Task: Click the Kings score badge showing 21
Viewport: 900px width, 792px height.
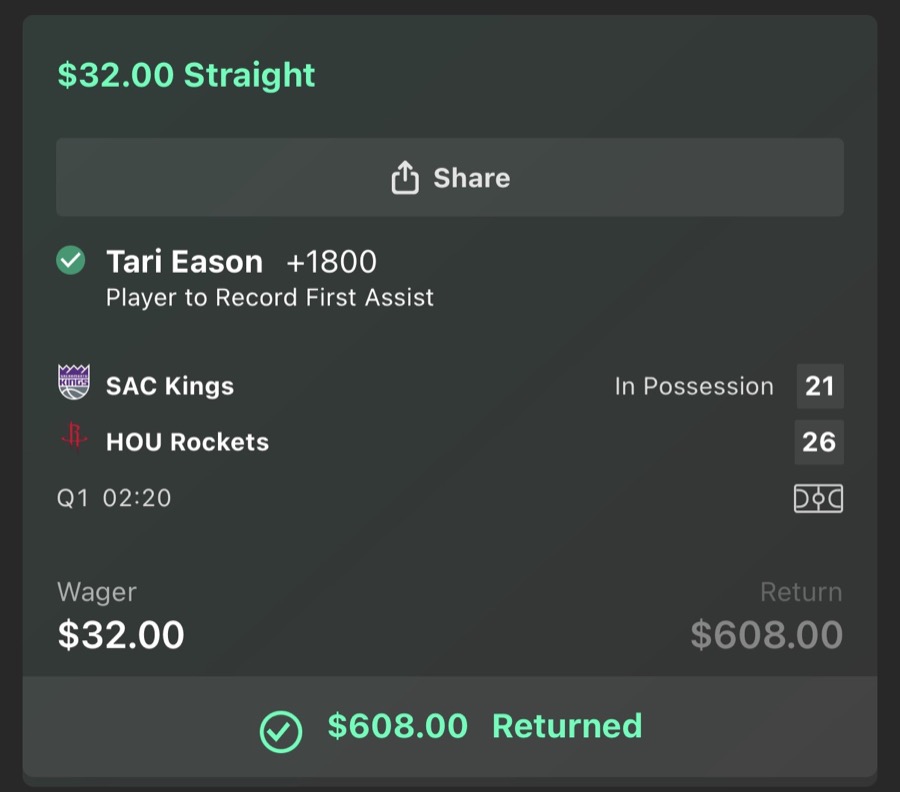Action: 821,386
